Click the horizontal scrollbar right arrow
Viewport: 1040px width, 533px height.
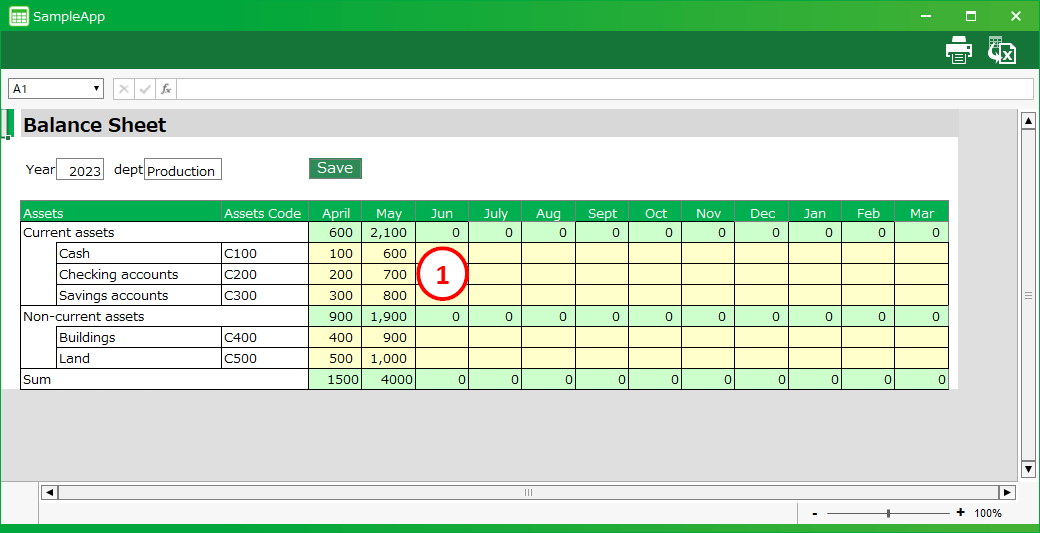[x=1007, y=492]
